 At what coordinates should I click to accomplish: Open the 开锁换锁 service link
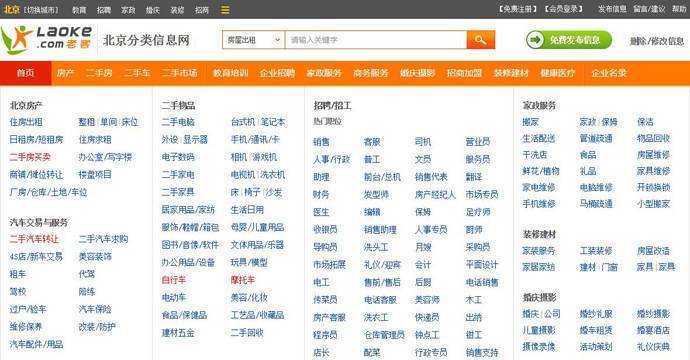653,187
